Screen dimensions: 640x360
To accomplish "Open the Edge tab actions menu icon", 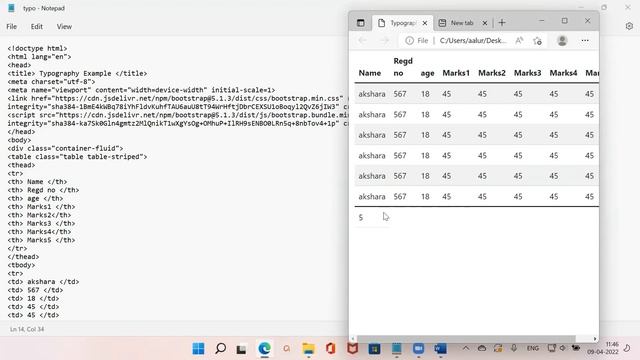I will [360, 23].
